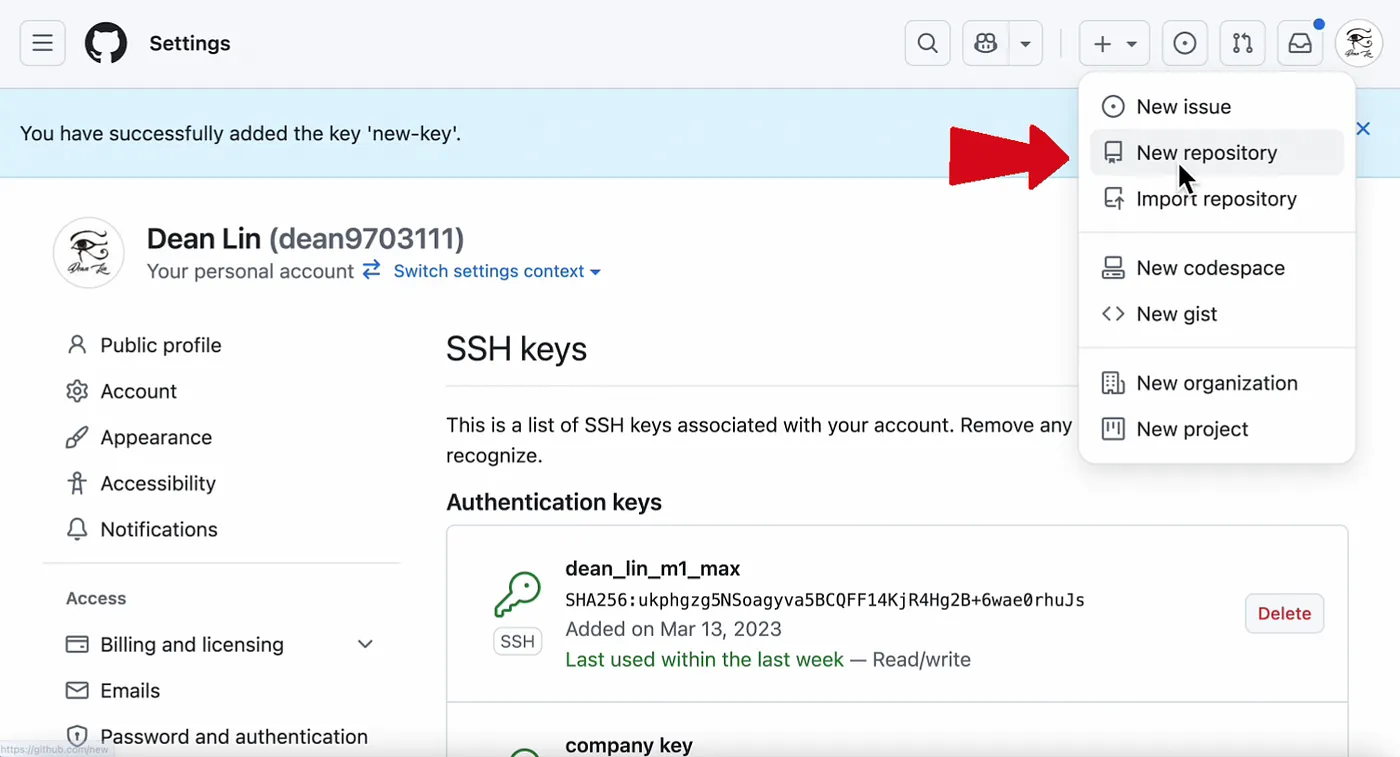Click the Notifications bell icon in sidebar
1400x757 pixels.
tap(77, 529)
